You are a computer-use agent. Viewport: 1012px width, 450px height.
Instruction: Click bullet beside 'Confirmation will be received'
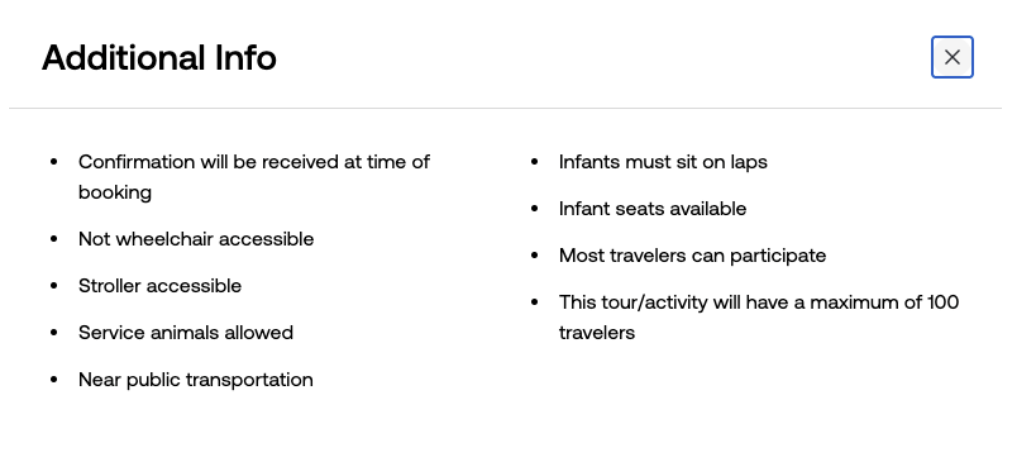click(54, 161)
